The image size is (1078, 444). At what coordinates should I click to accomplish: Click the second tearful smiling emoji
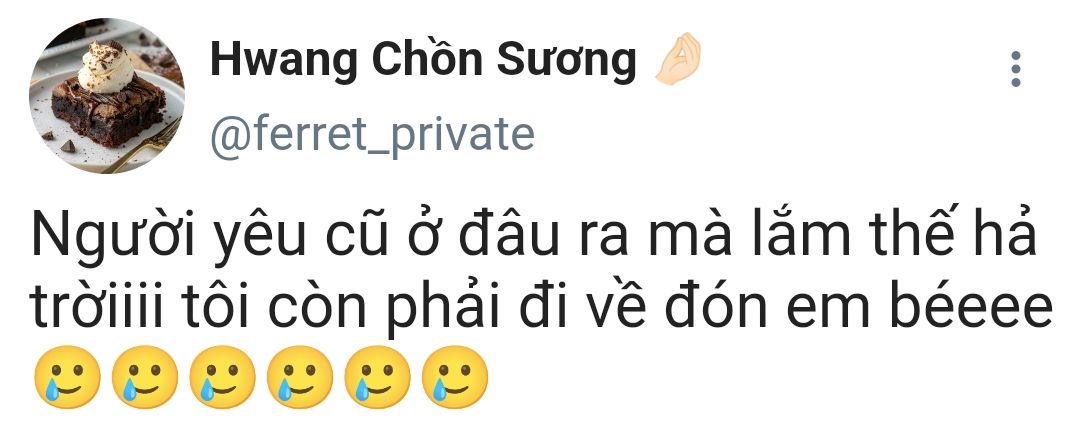pyautogui.click(x=145, y=377)
